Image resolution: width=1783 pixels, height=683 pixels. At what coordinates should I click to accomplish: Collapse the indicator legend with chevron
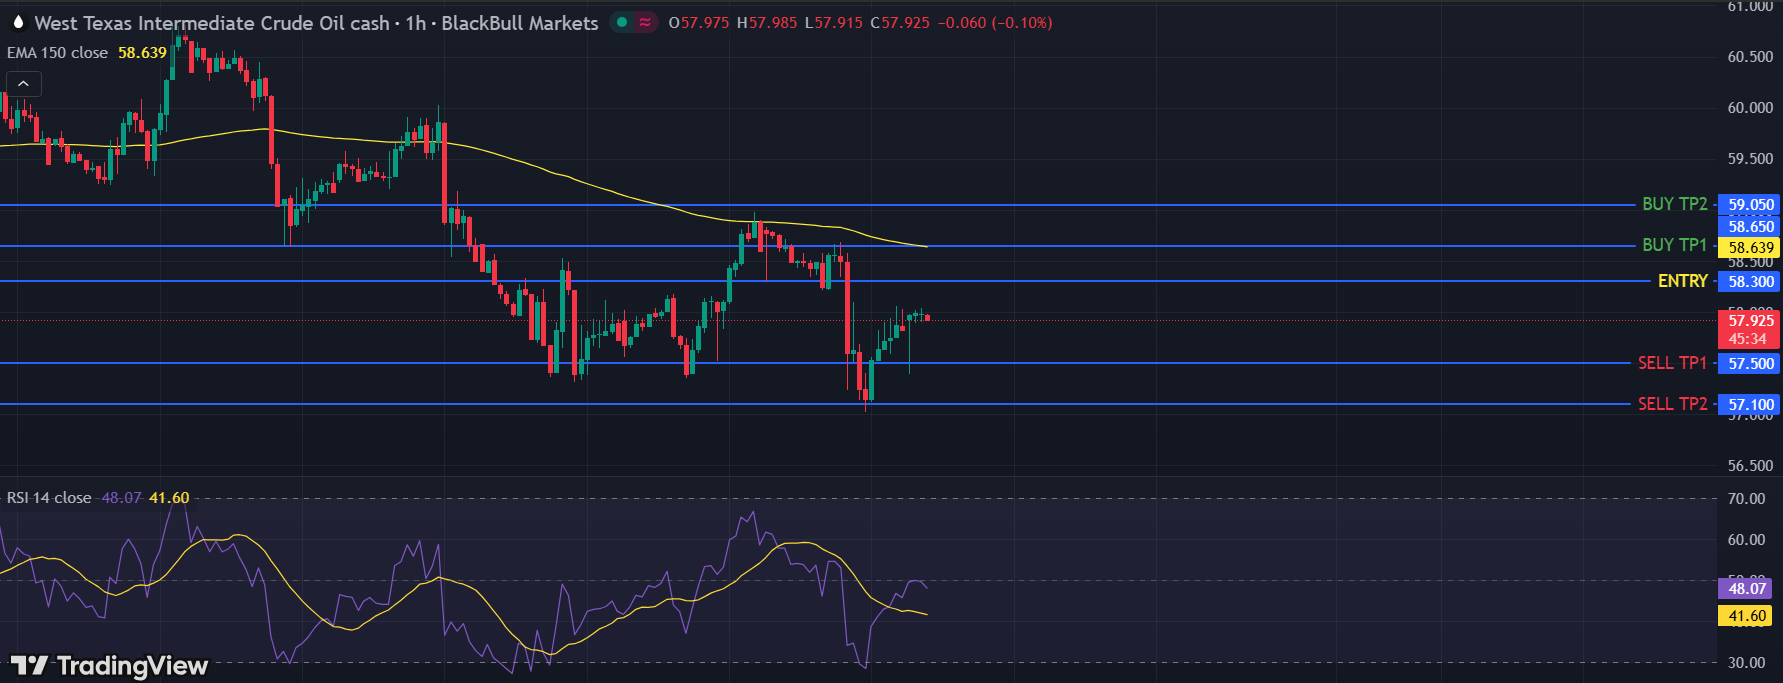pyautogui.click(x=24, y=84)
